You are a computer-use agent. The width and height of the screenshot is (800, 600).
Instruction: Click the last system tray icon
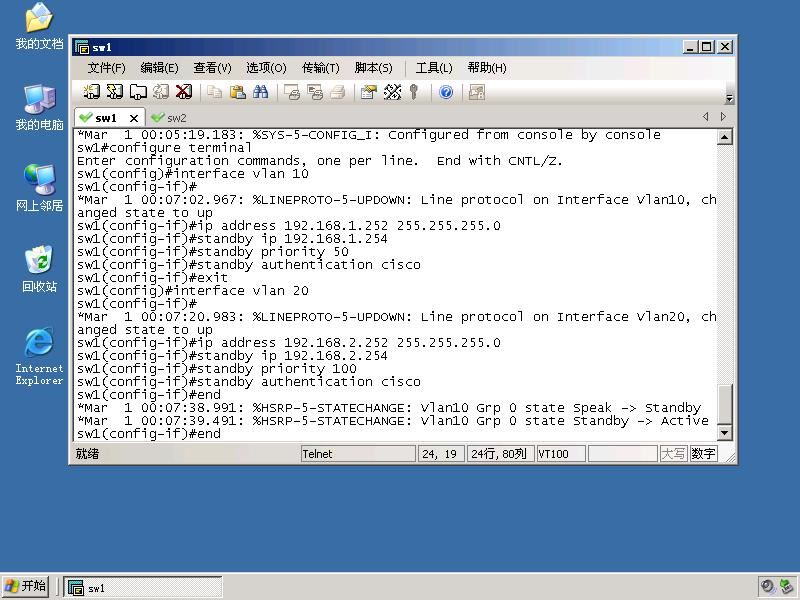point(787,586)
